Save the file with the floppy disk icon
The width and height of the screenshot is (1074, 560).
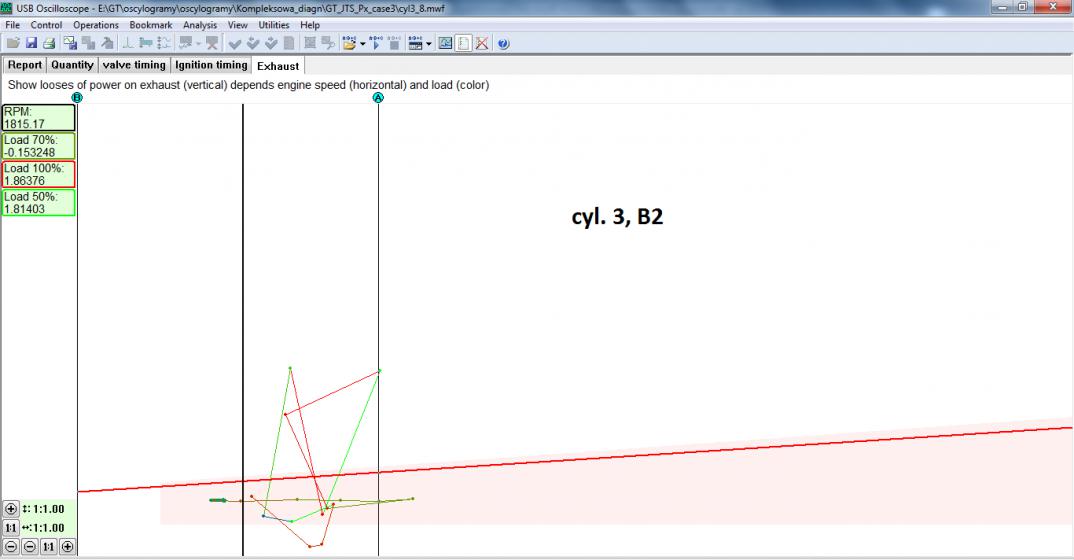pyautogui.click(x=30, y=43)
